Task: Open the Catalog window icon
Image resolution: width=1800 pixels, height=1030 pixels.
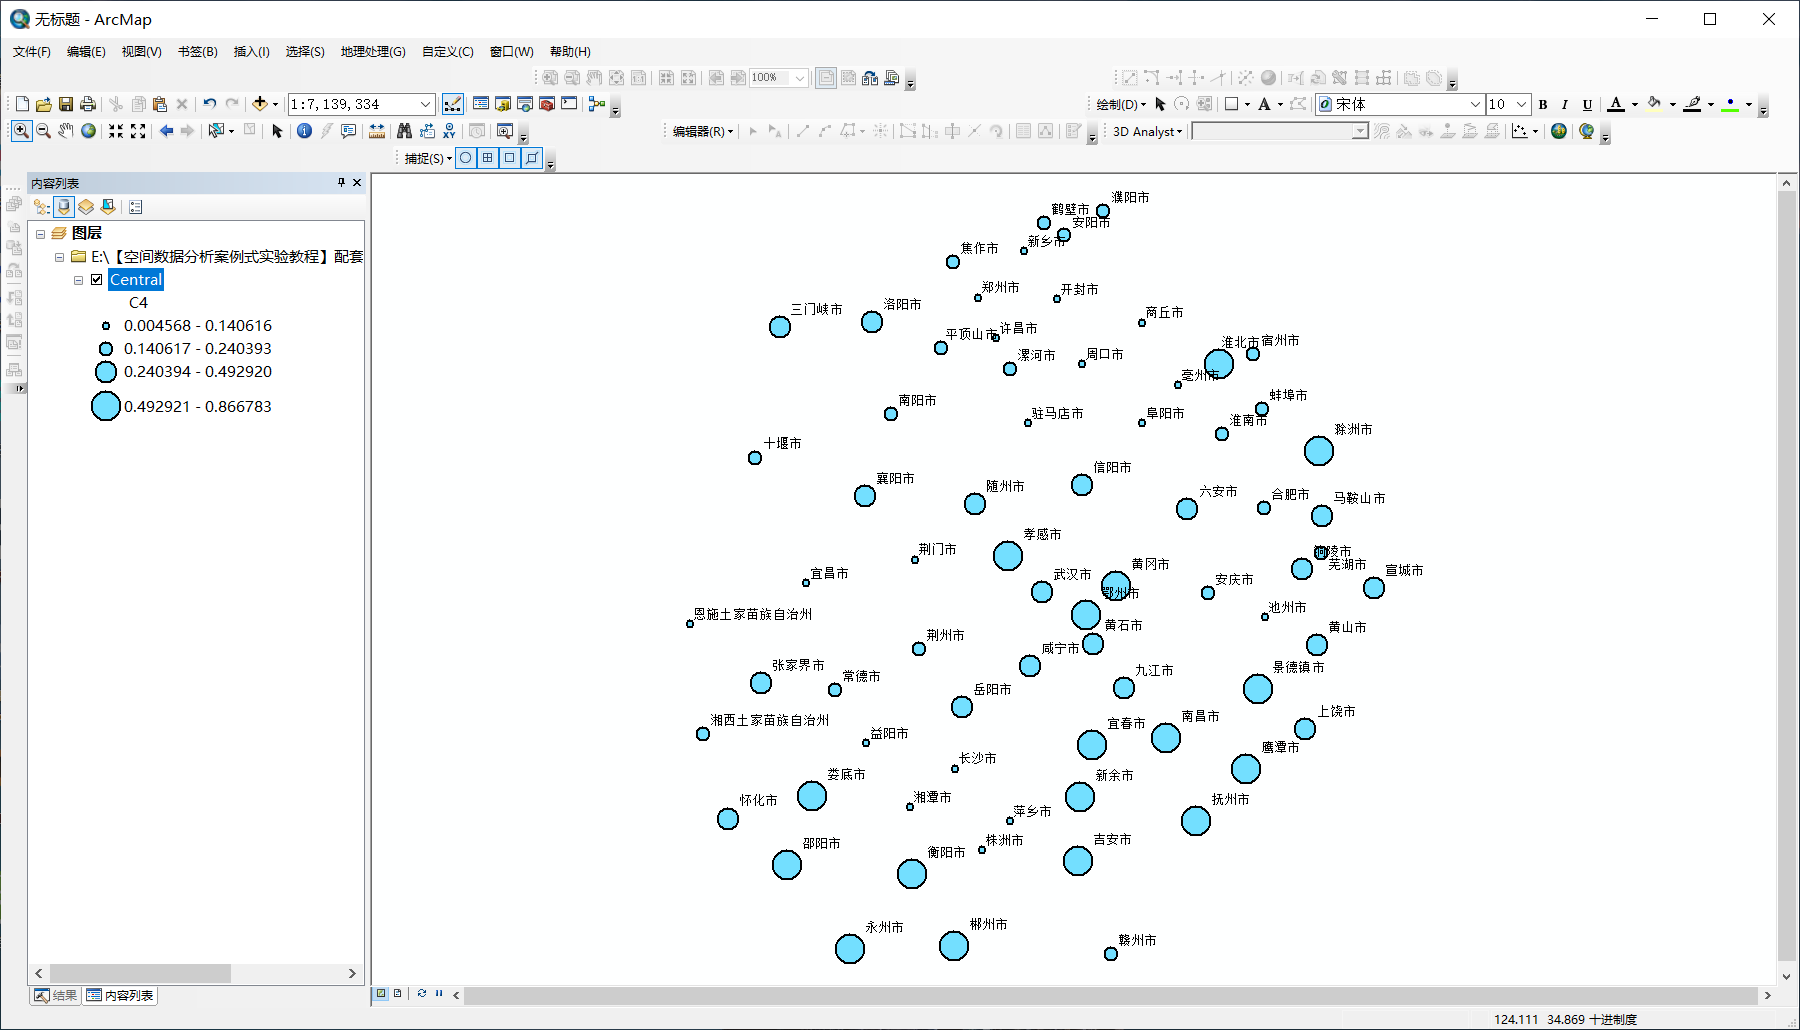Action: [503, 104]
